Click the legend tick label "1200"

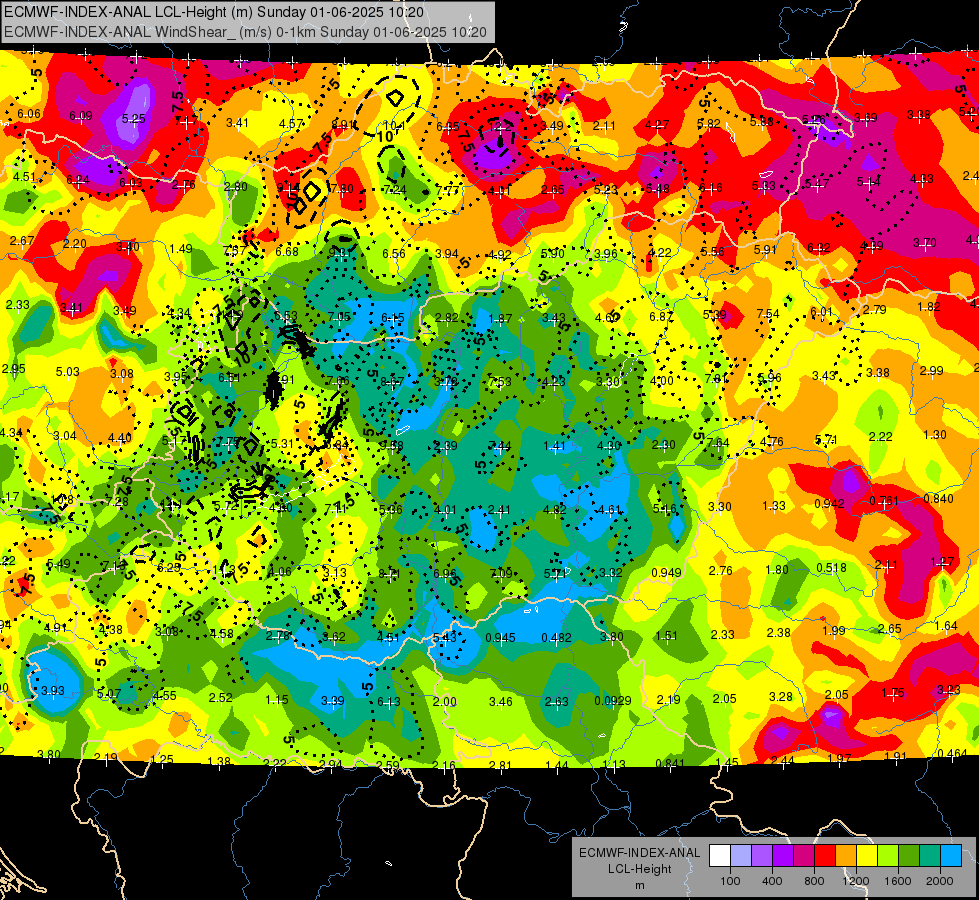(x=856, y=881)
